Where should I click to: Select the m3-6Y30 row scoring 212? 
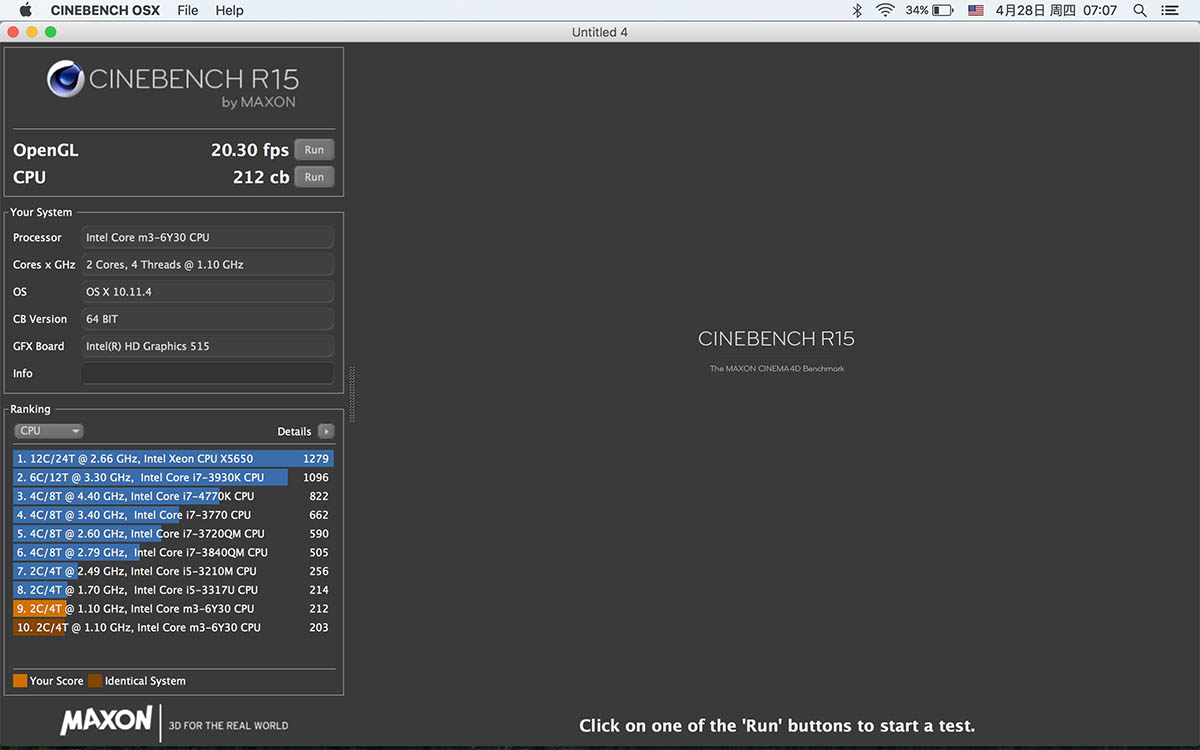coord(174,608)
